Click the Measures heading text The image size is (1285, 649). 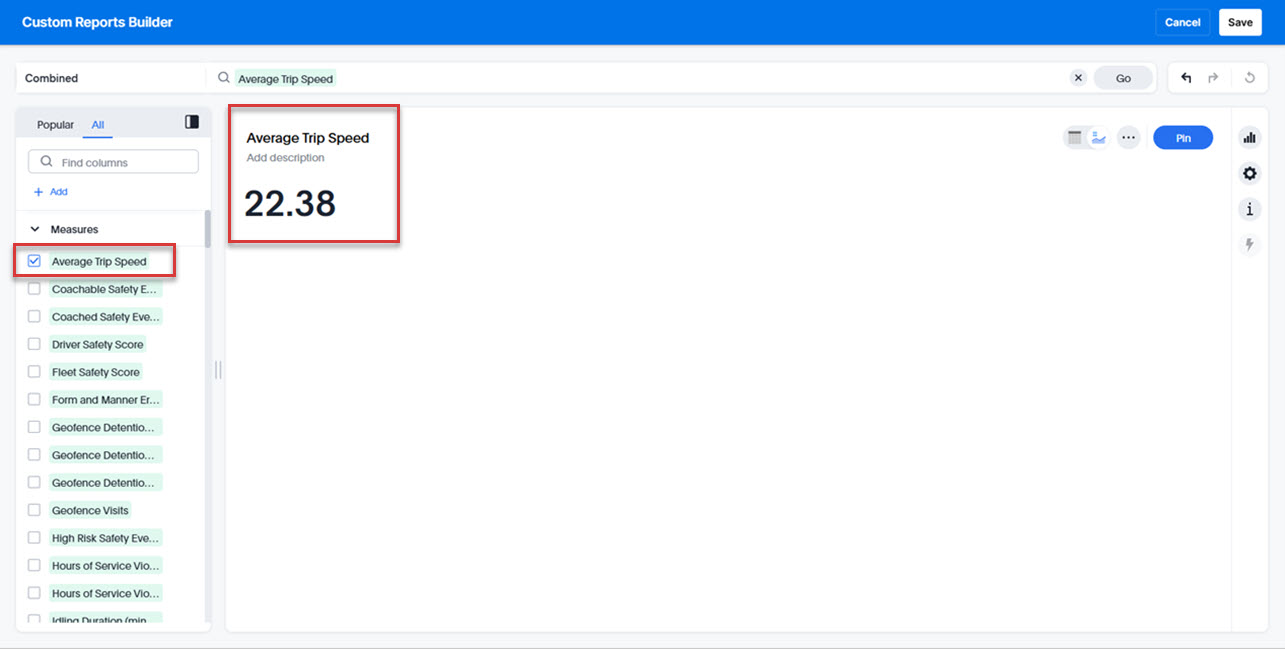(x=75, y=229)
